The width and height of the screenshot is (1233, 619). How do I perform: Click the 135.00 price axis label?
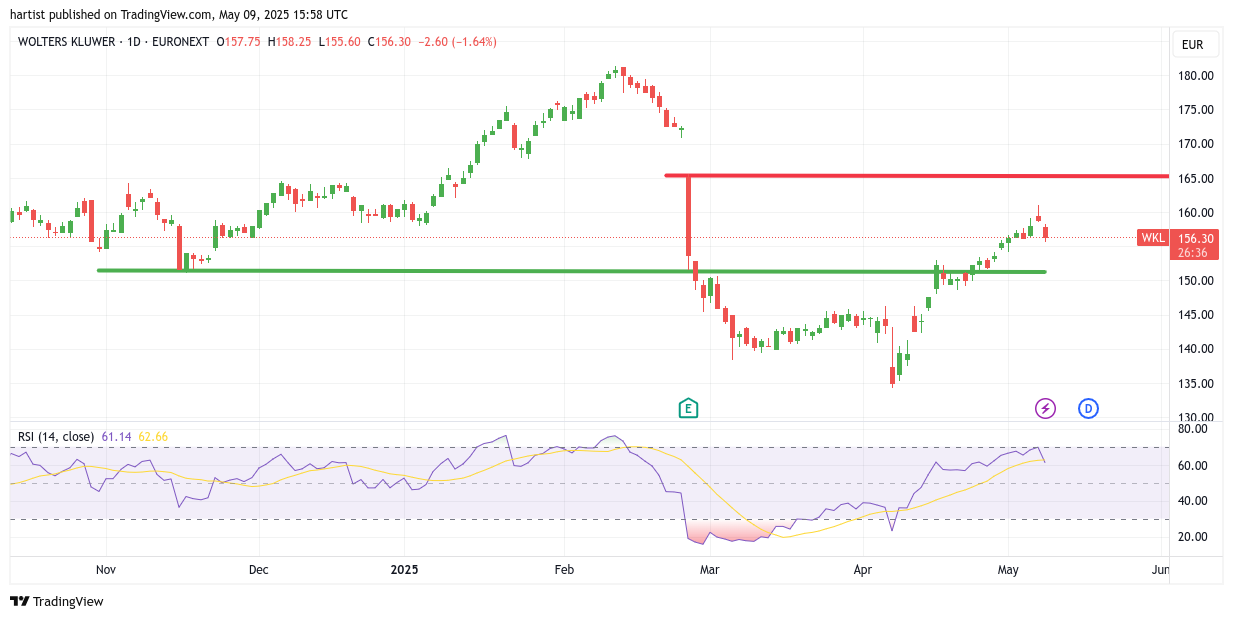(x=1196, y=384)
